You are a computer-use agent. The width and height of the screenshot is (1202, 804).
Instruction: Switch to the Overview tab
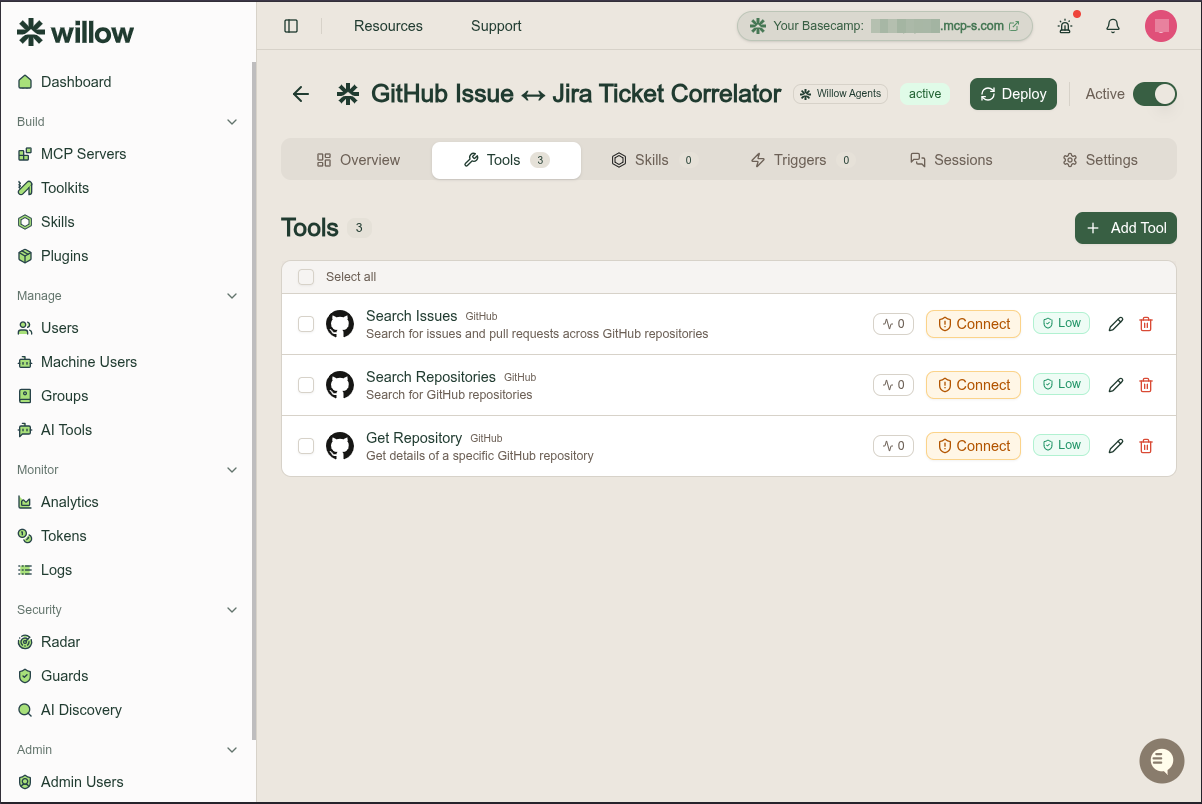(x=358, y=160)
